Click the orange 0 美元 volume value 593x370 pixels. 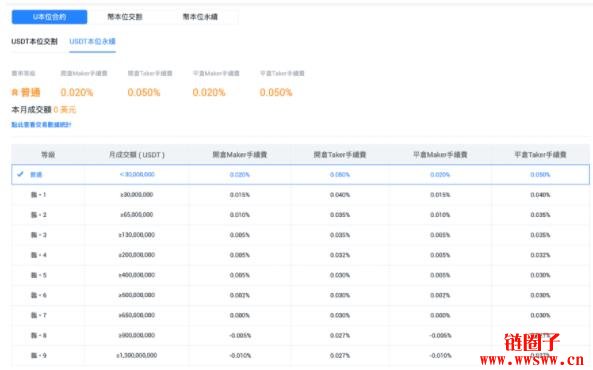point(65,110)
